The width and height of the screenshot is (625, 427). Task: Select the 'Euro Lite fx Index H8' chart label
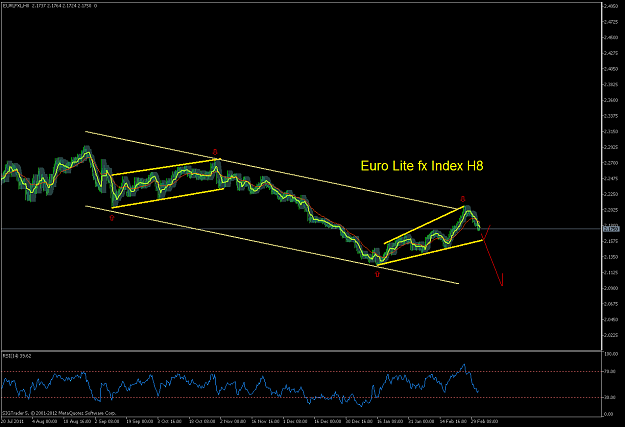point(422,166)
